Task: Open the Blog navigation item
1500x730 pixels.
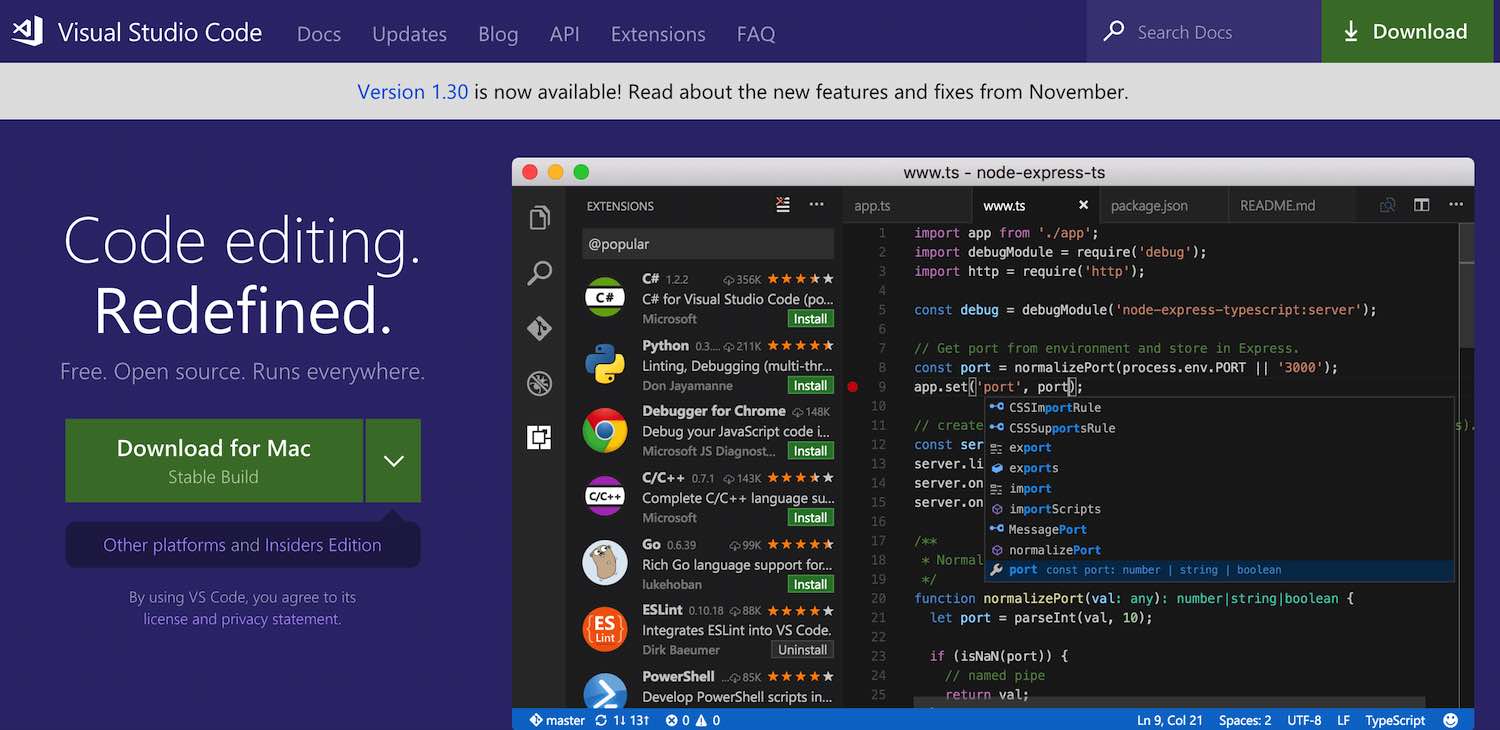Action: 498,34
